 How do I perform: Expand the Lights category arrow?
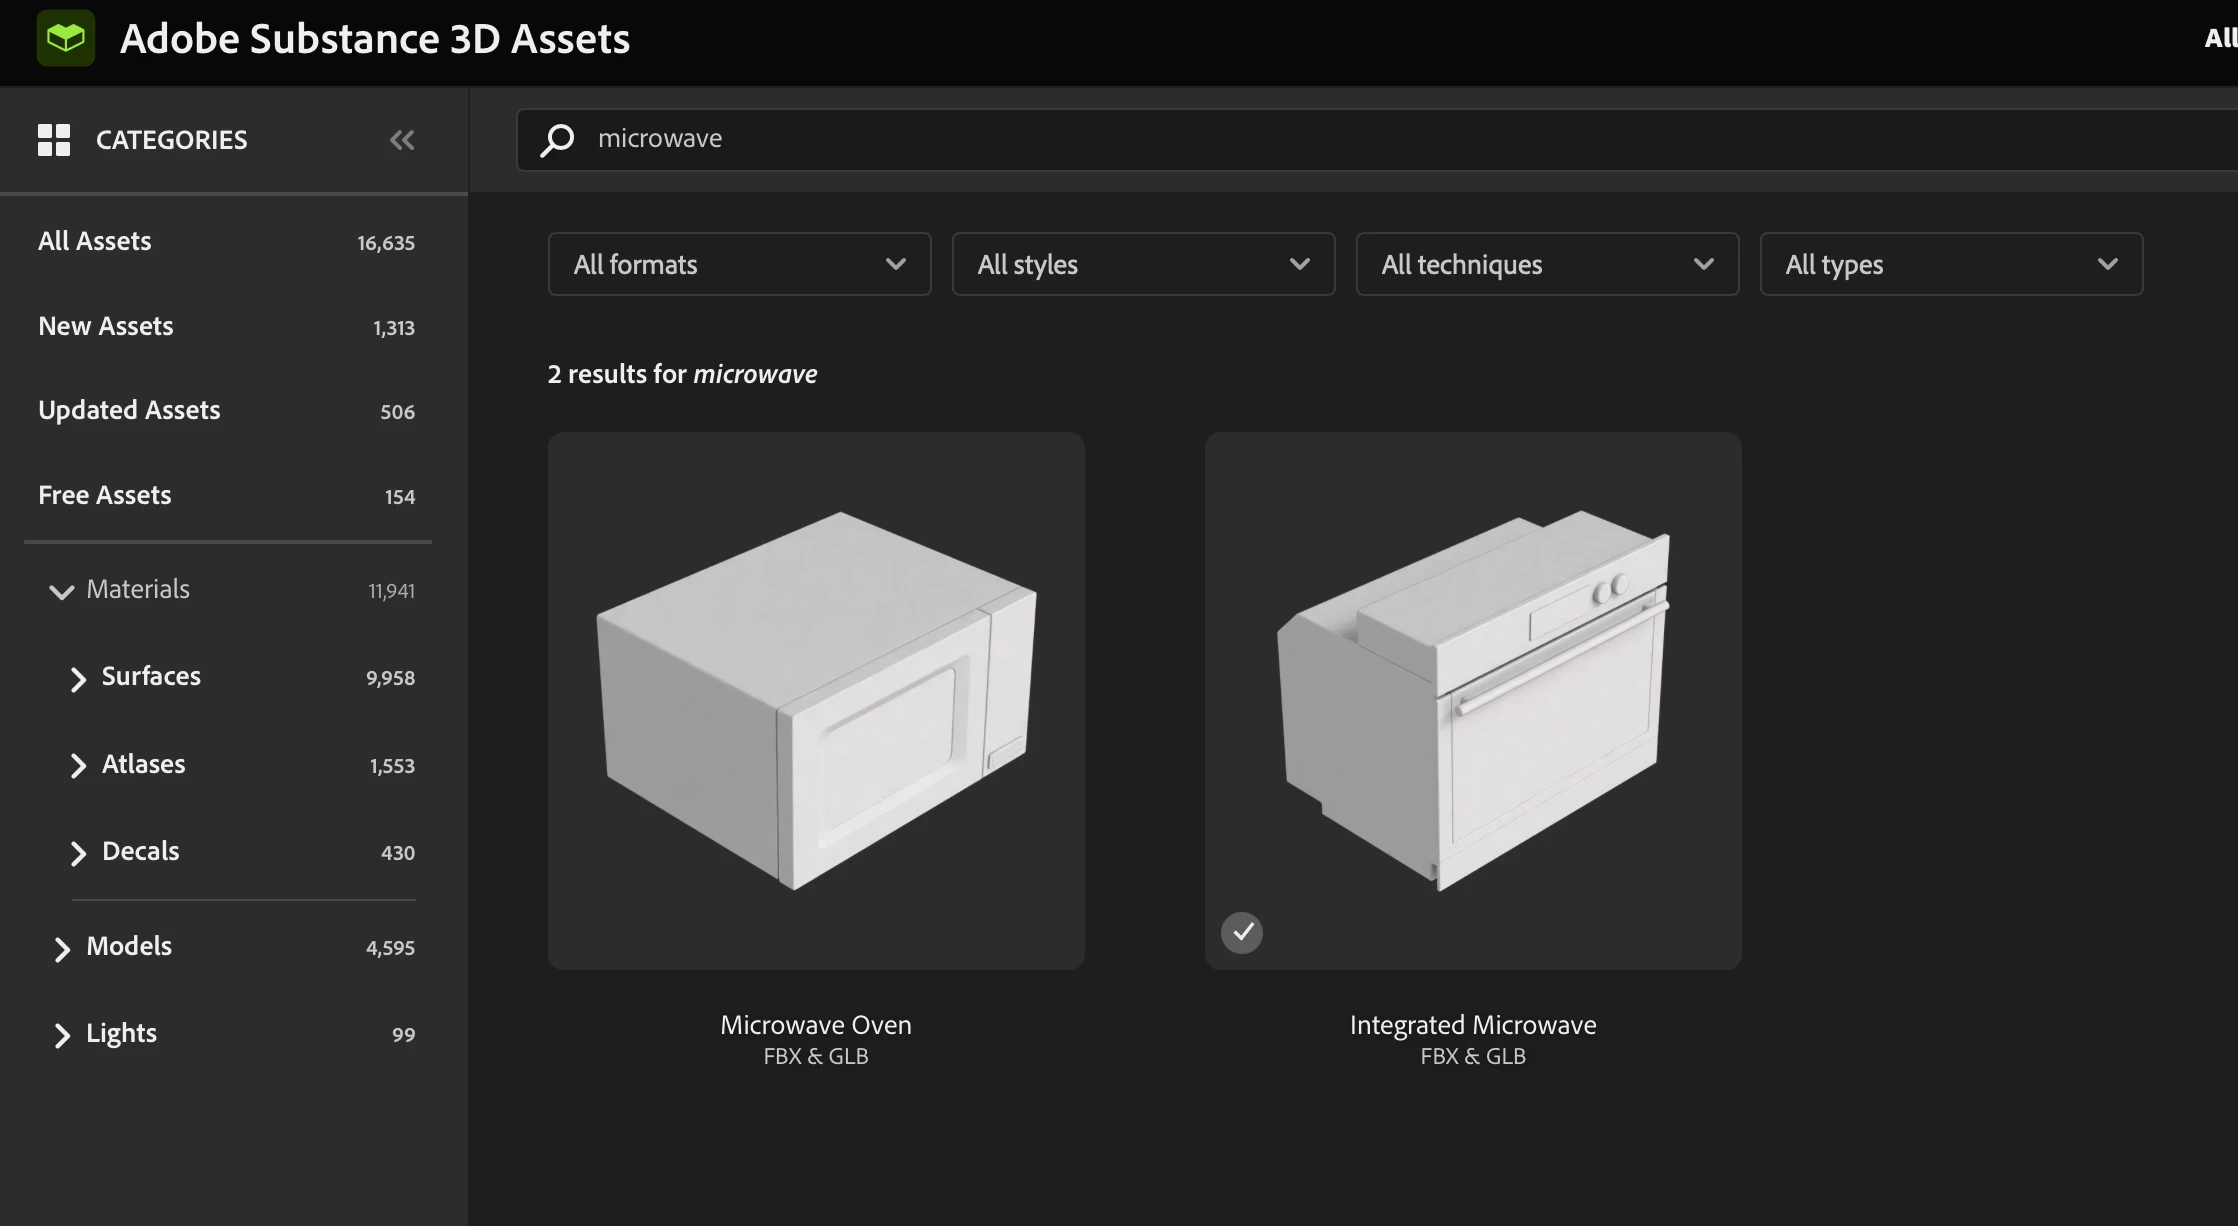click(62, 1035)
